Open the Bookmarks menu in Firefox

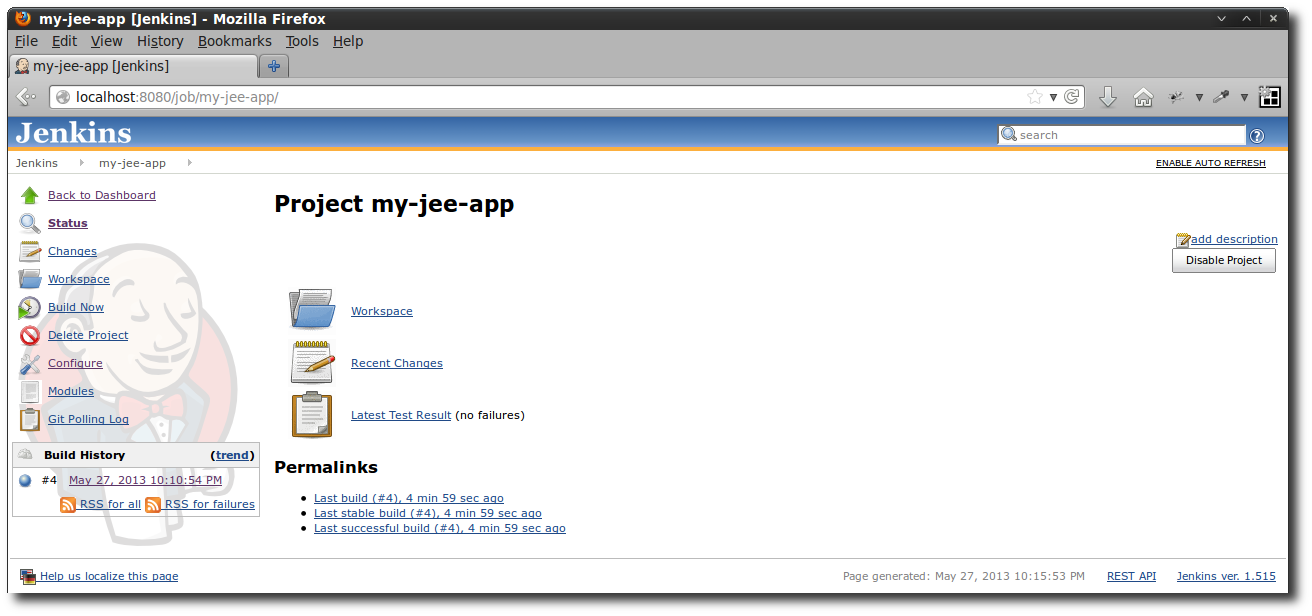point(234,41)
